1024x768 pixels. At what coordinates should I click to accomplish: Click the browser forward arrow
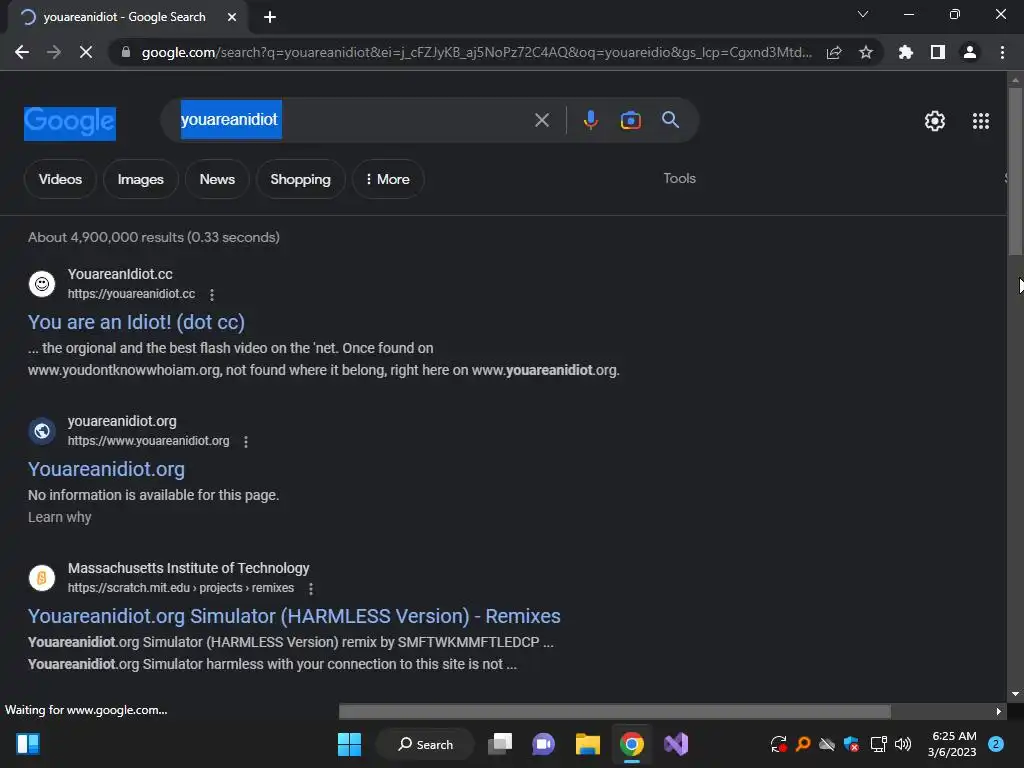[54, 52]
